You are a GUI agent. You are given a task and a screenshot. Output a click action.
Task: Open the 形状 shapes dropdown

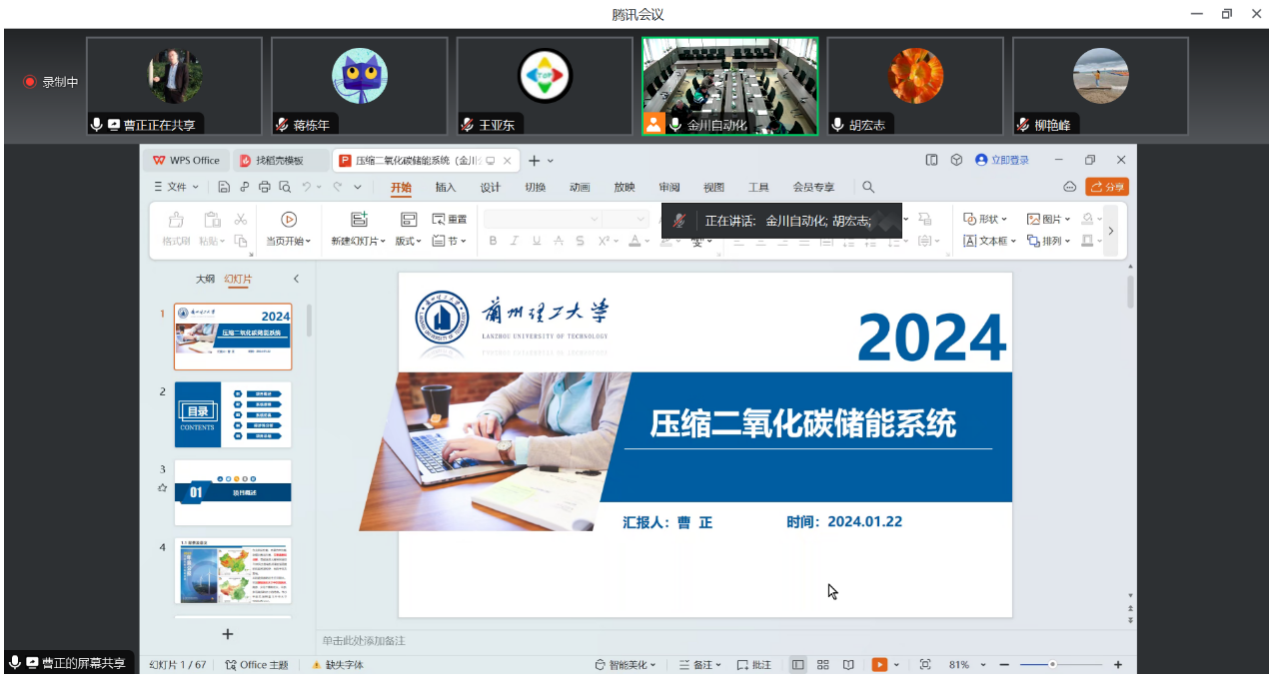[x=985, y=219]
